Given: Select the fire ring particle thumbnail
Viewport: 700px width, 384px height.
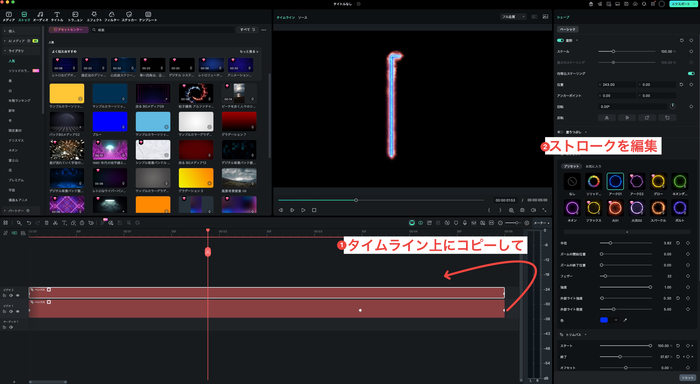Looking at the screenshot, I should click(x=196, y=93).
